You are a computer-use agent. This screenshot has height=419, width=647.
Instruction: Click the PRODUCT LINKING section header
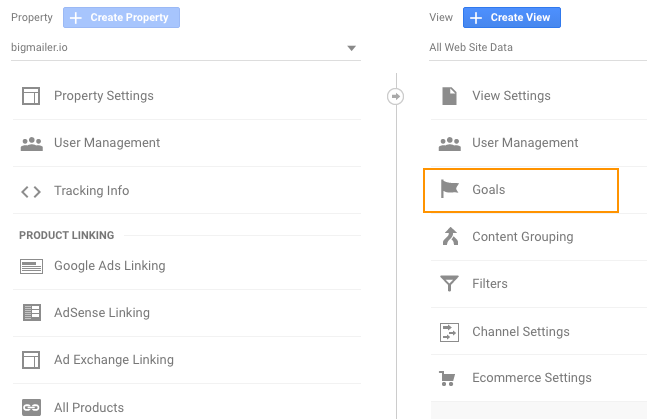(x=66, y=235)
